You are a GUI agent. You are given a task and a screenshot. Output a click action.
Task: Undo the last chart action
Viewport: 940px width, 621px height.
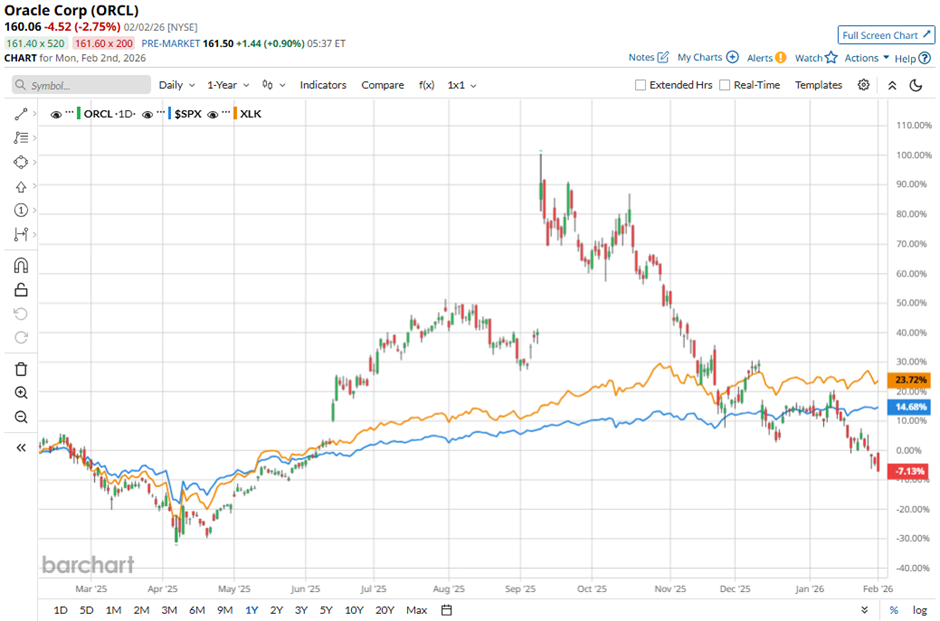click(x=21, y=314)
